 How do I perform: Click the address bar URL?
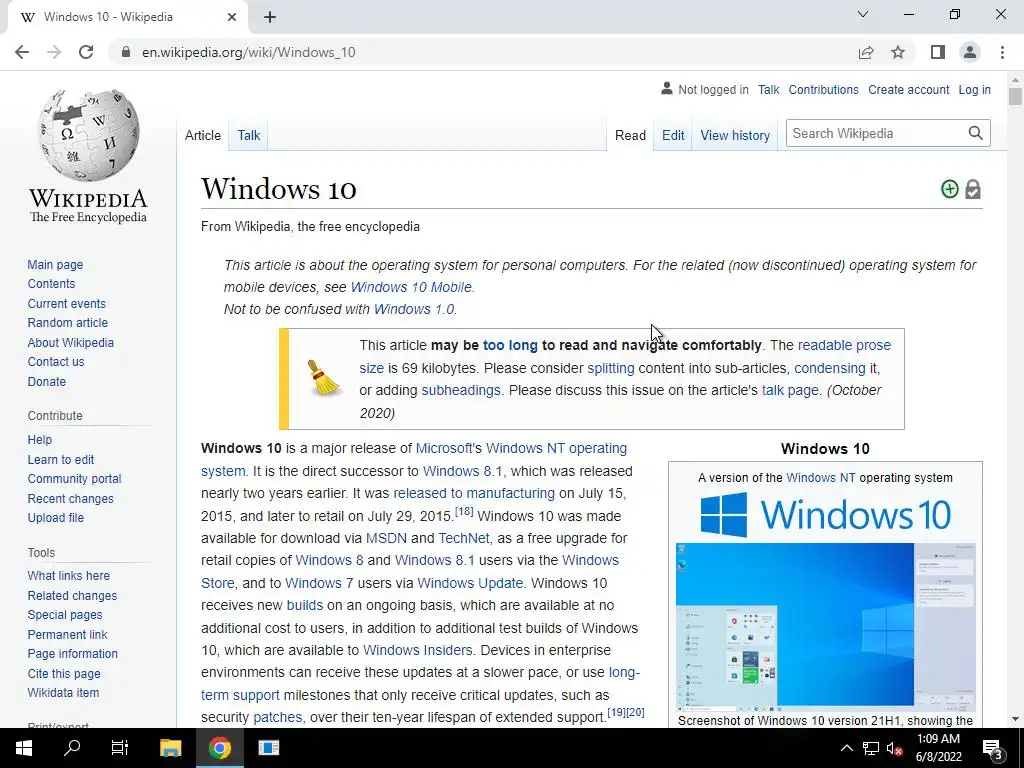[249, 52]
